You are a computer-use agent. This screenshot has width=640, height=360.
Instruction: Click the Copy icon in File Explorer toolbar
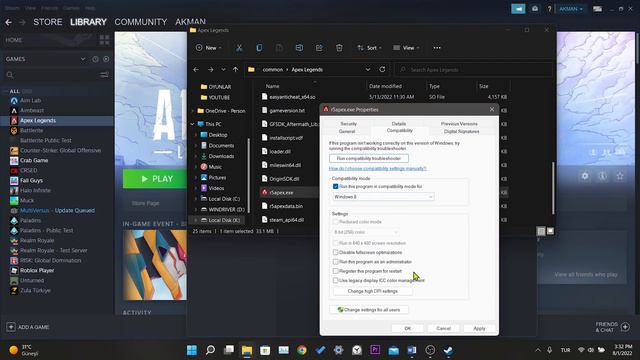(x=259, y=48)
